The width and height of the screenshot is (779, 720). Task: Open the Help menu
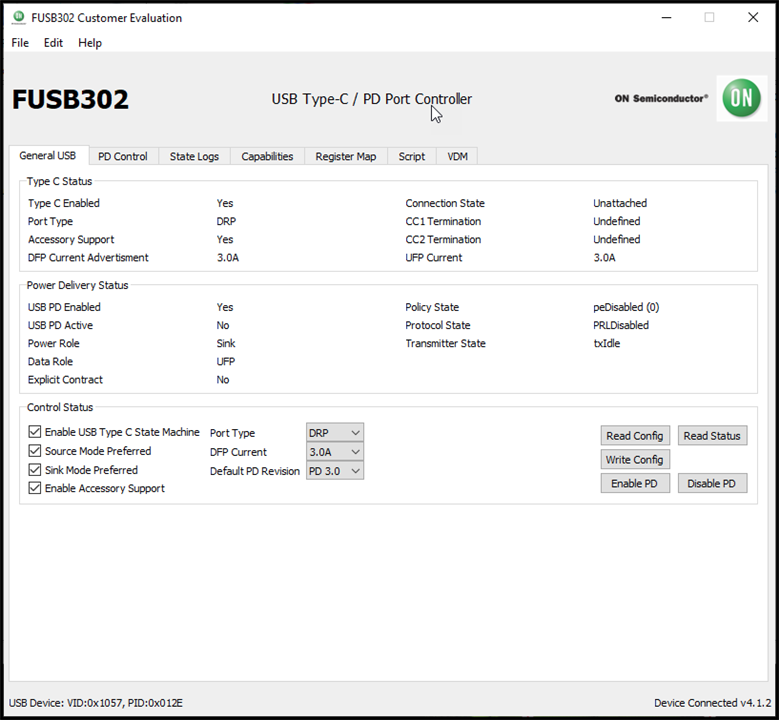pyautogui.click(x=90, y=43)
